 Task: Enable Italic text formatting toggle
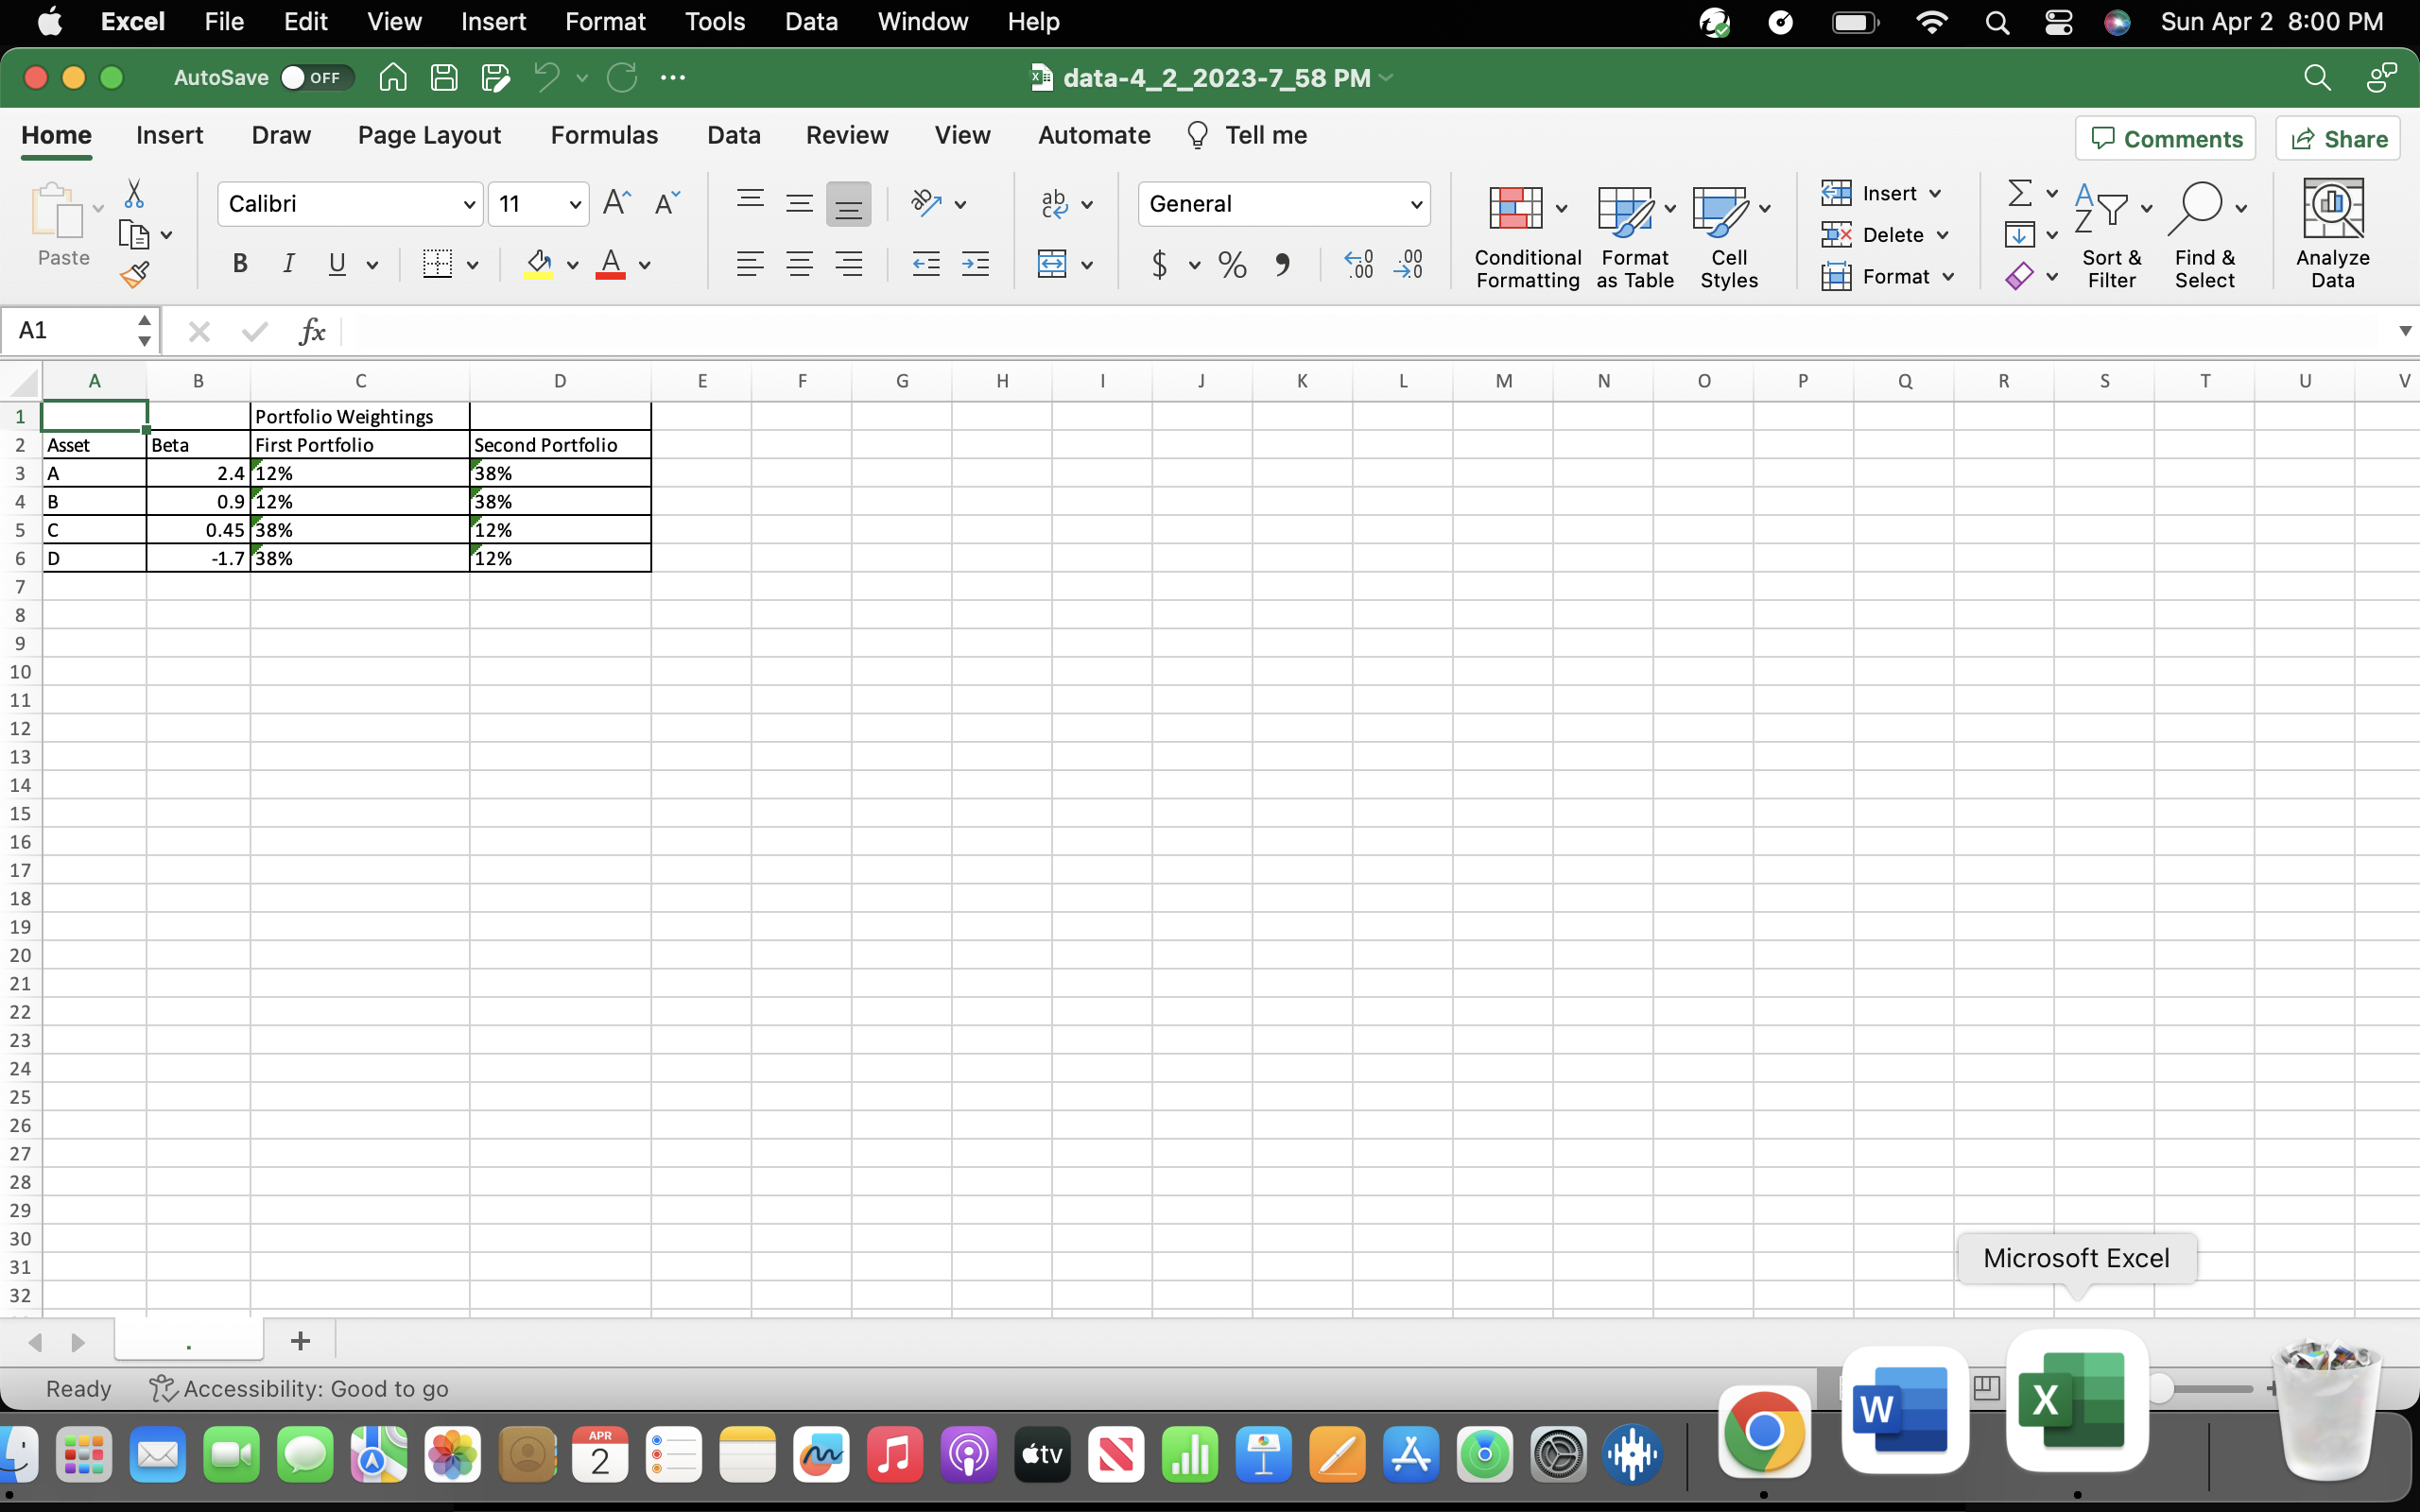point(285,265)
